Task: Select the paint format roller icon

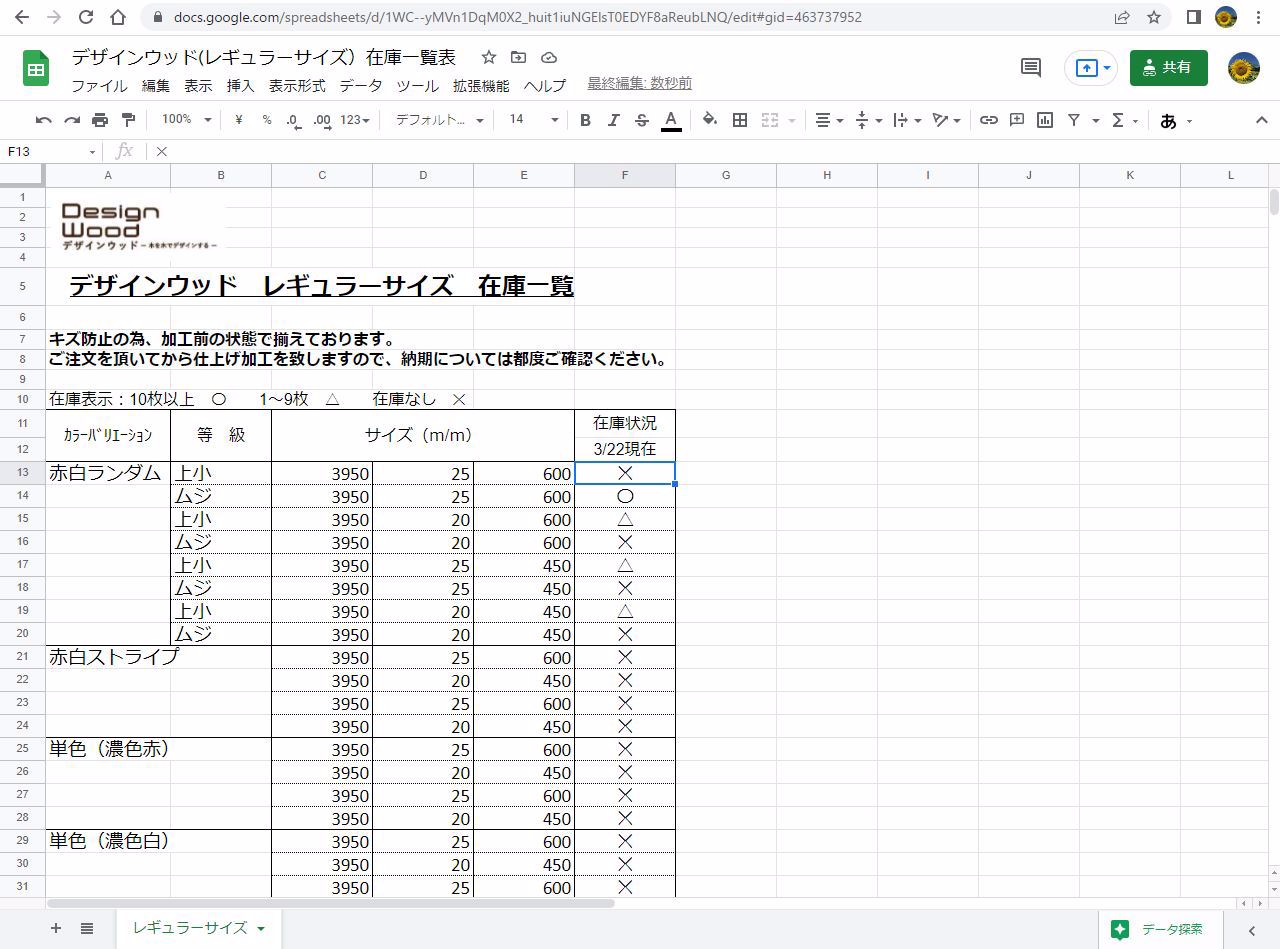Action: [x=128, y=120]
